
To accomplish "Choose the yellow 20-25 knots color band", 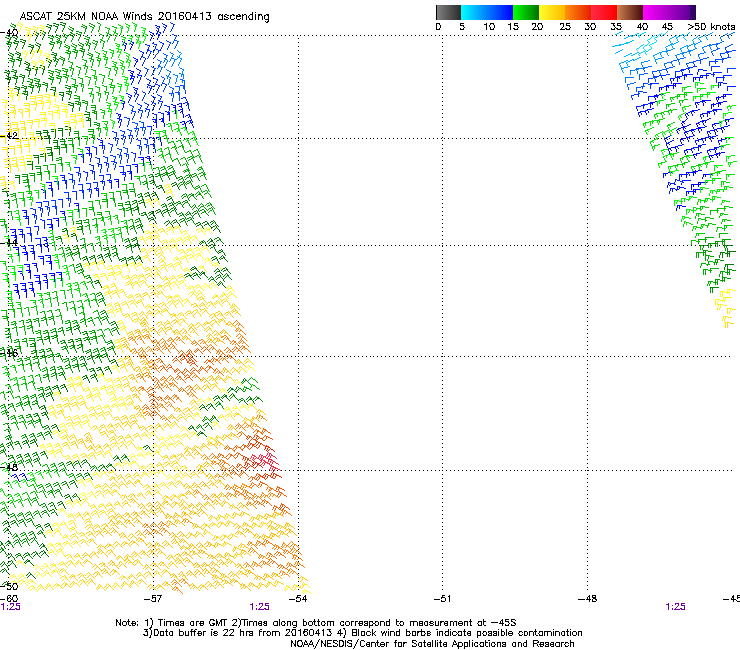I will pyautogui.click(x=552, y=12).
